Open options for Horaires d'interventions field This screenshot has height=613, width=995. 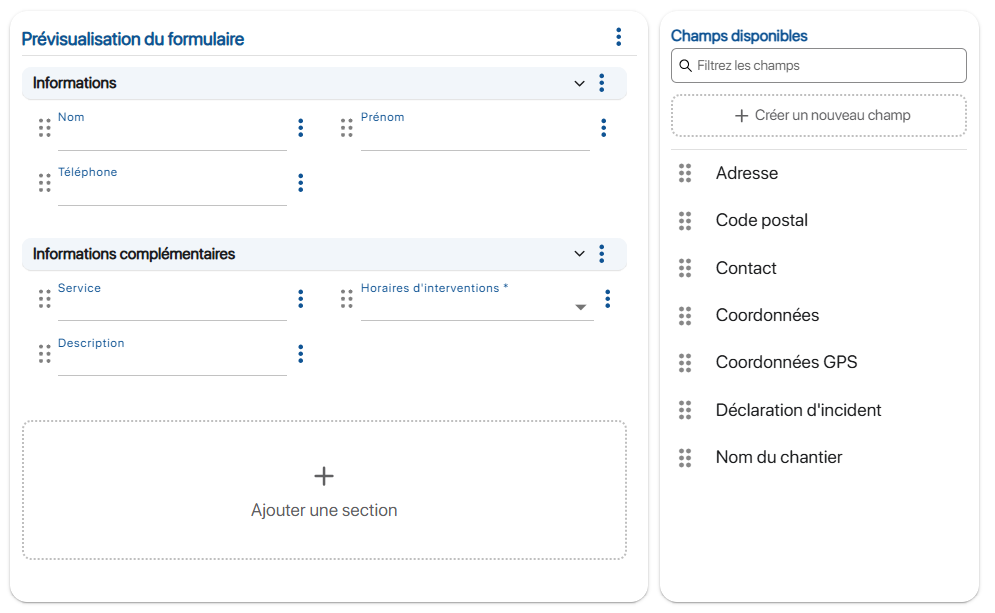coord(608,299)
